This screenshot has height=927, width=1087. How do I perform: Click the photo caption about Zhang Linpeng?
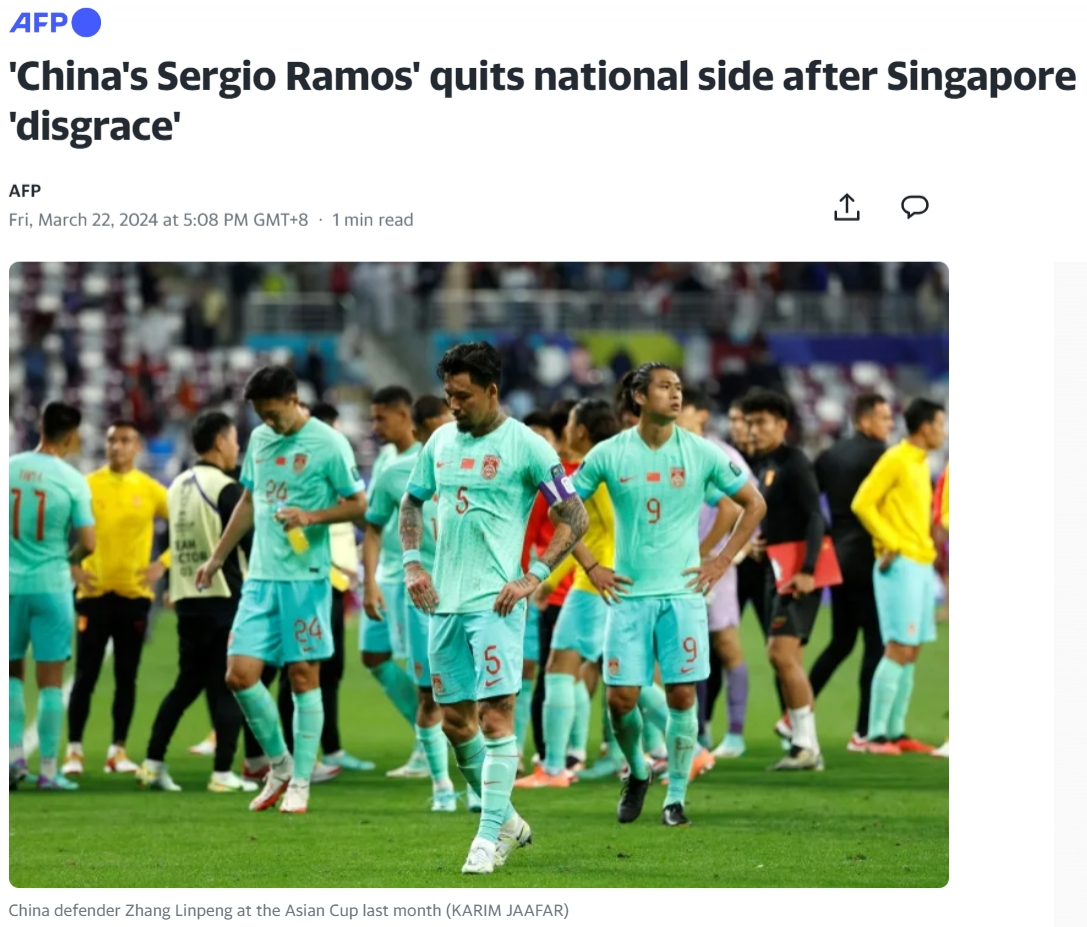(x=288, y=910)
